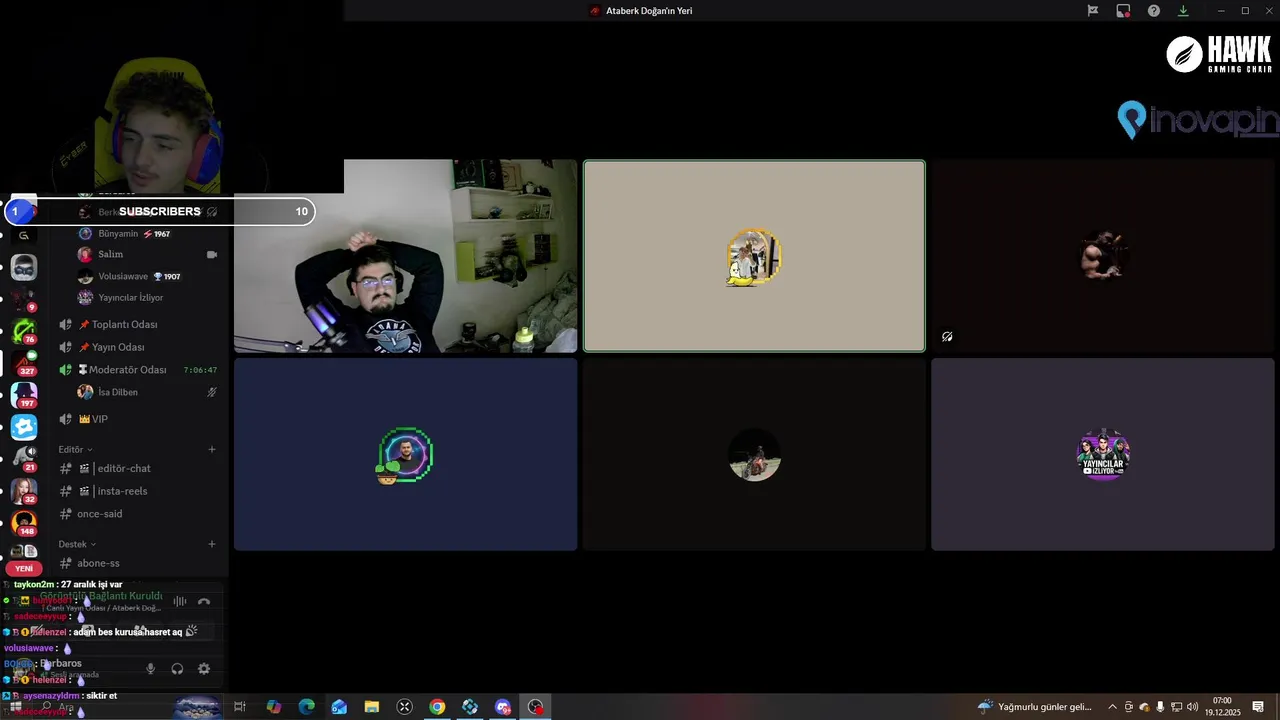Open the masked-face server icon
The width and height of the screenshot is (1280, 720).
(x=24, y=267)
